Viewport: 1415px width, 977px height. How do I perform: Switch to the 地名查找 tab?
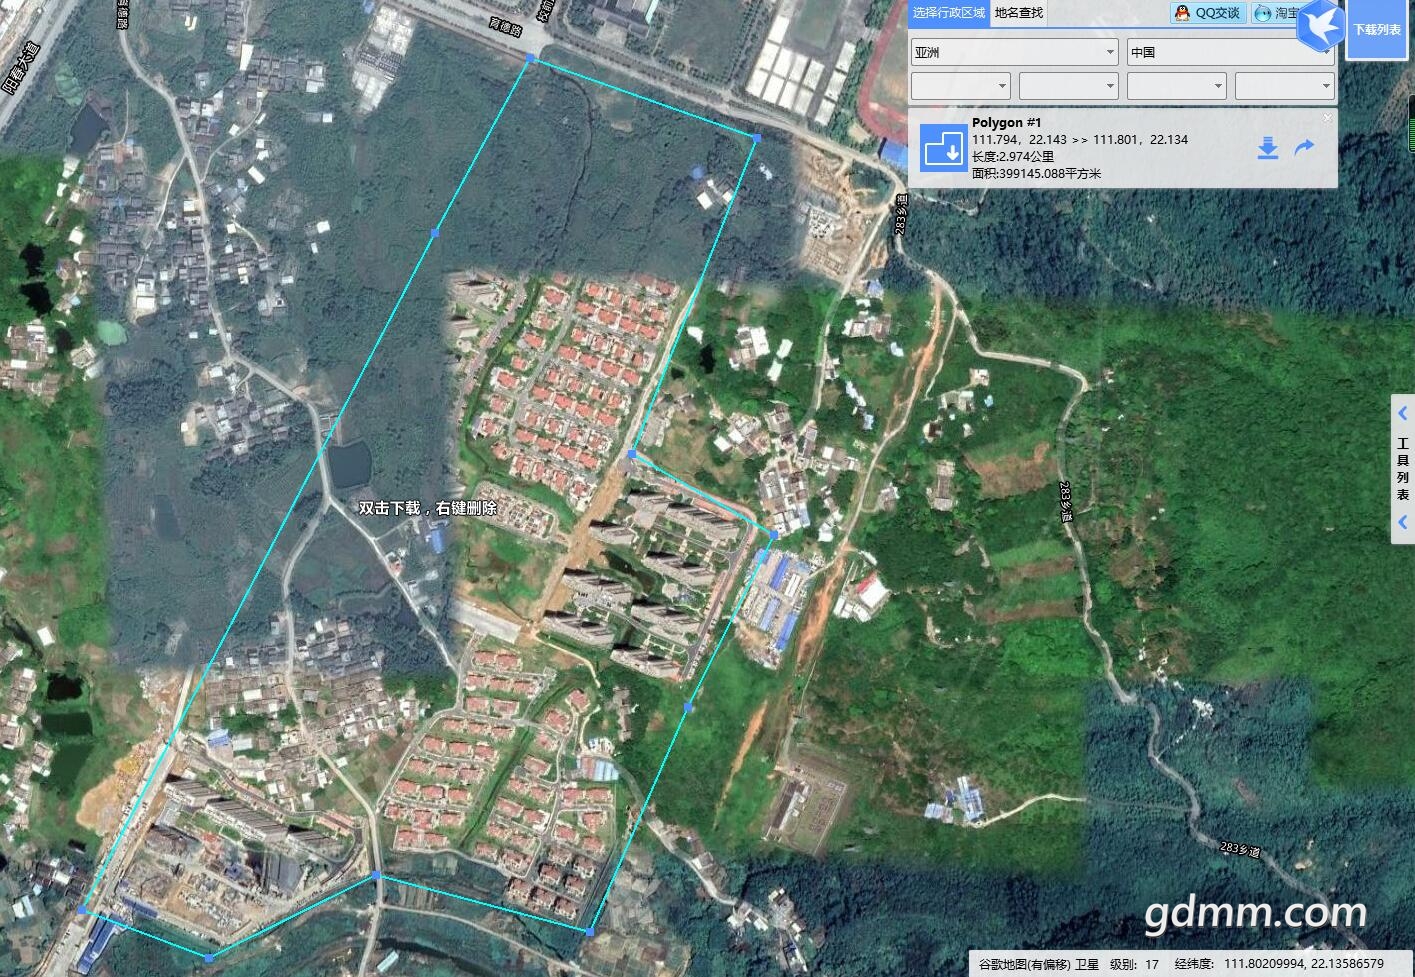pyautogui.click(x=1019, y=13)
